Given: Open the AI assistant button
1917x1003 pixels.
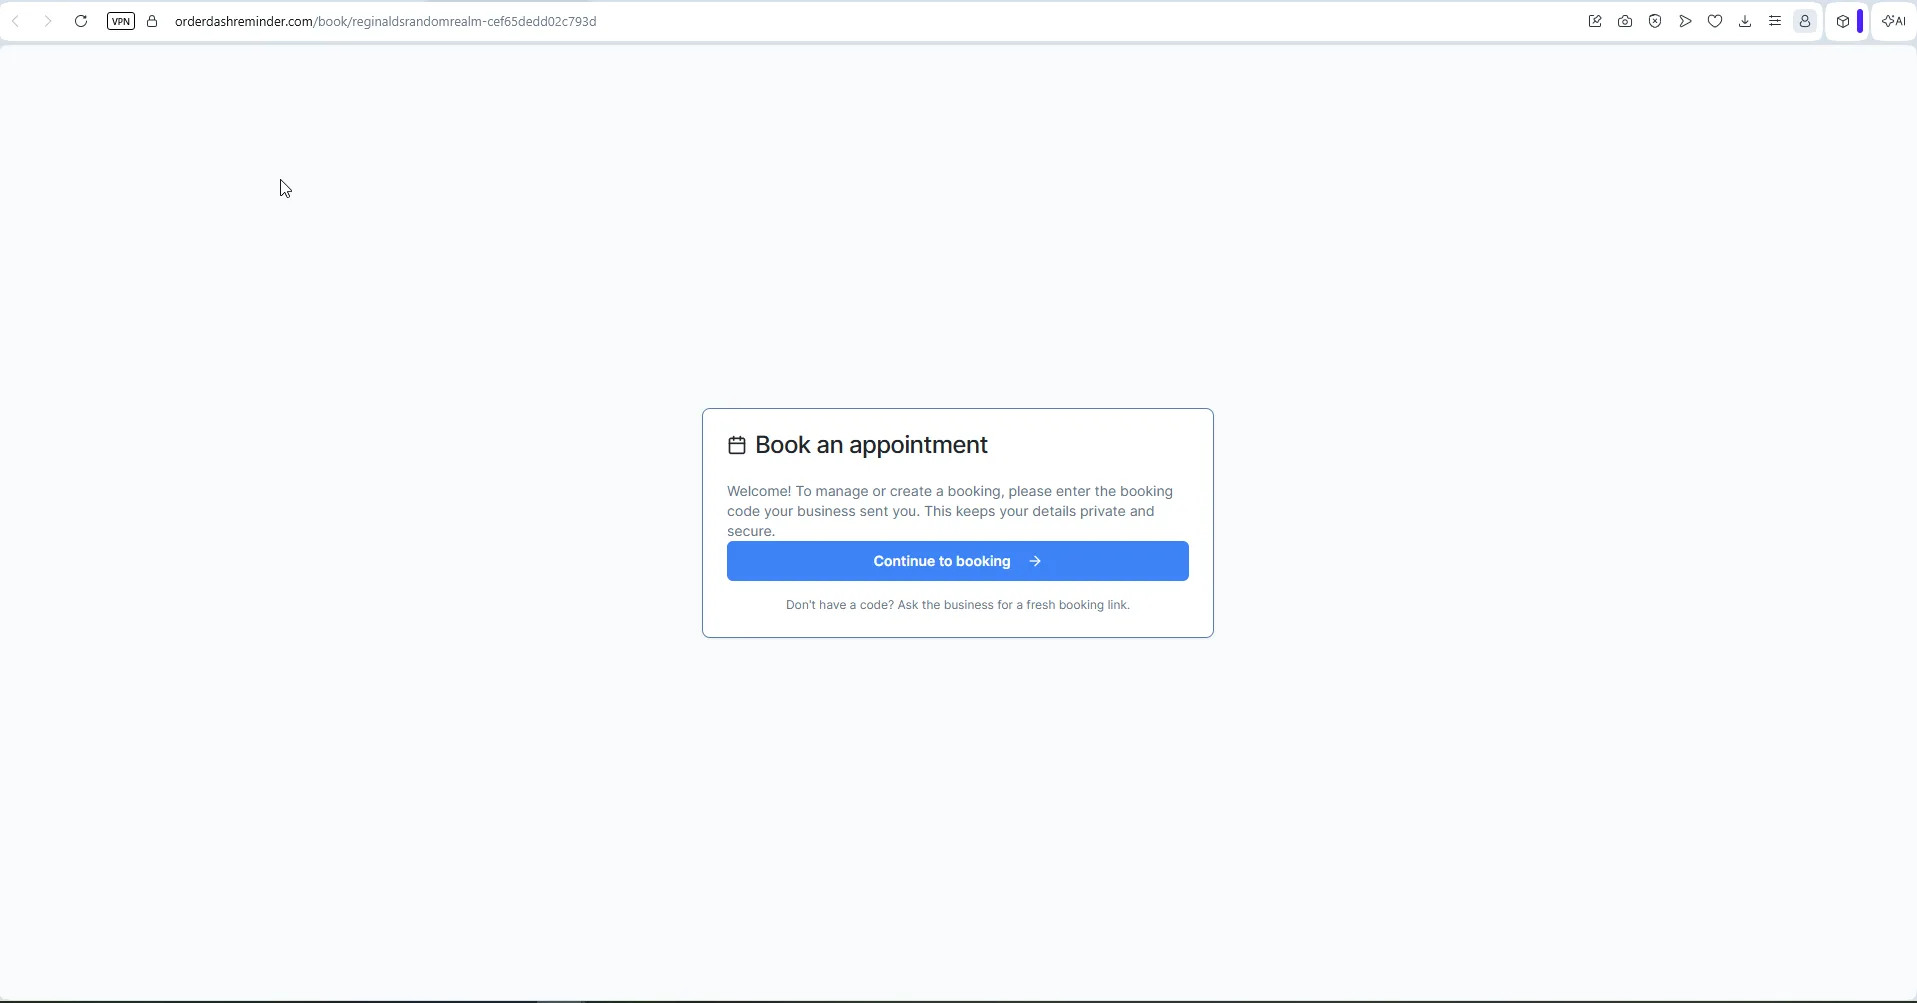Looking at the screenshot, I should (1894, 21).
